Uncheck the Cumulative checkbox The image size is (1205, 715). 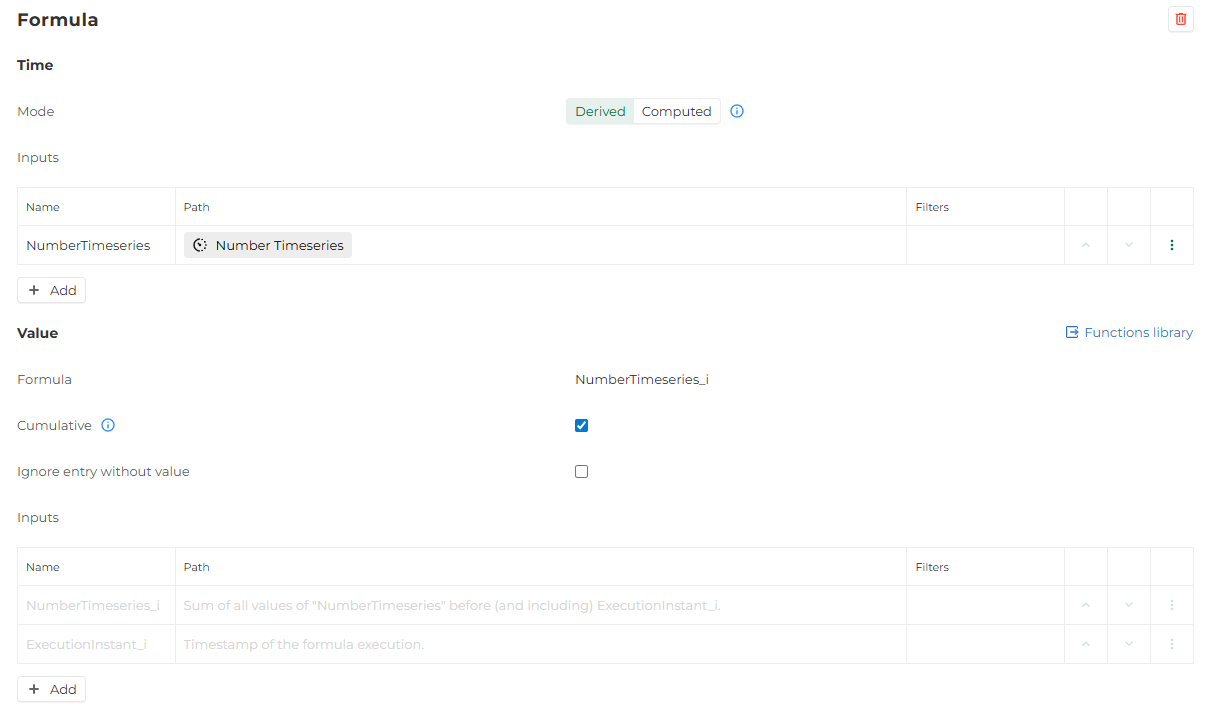581,425
